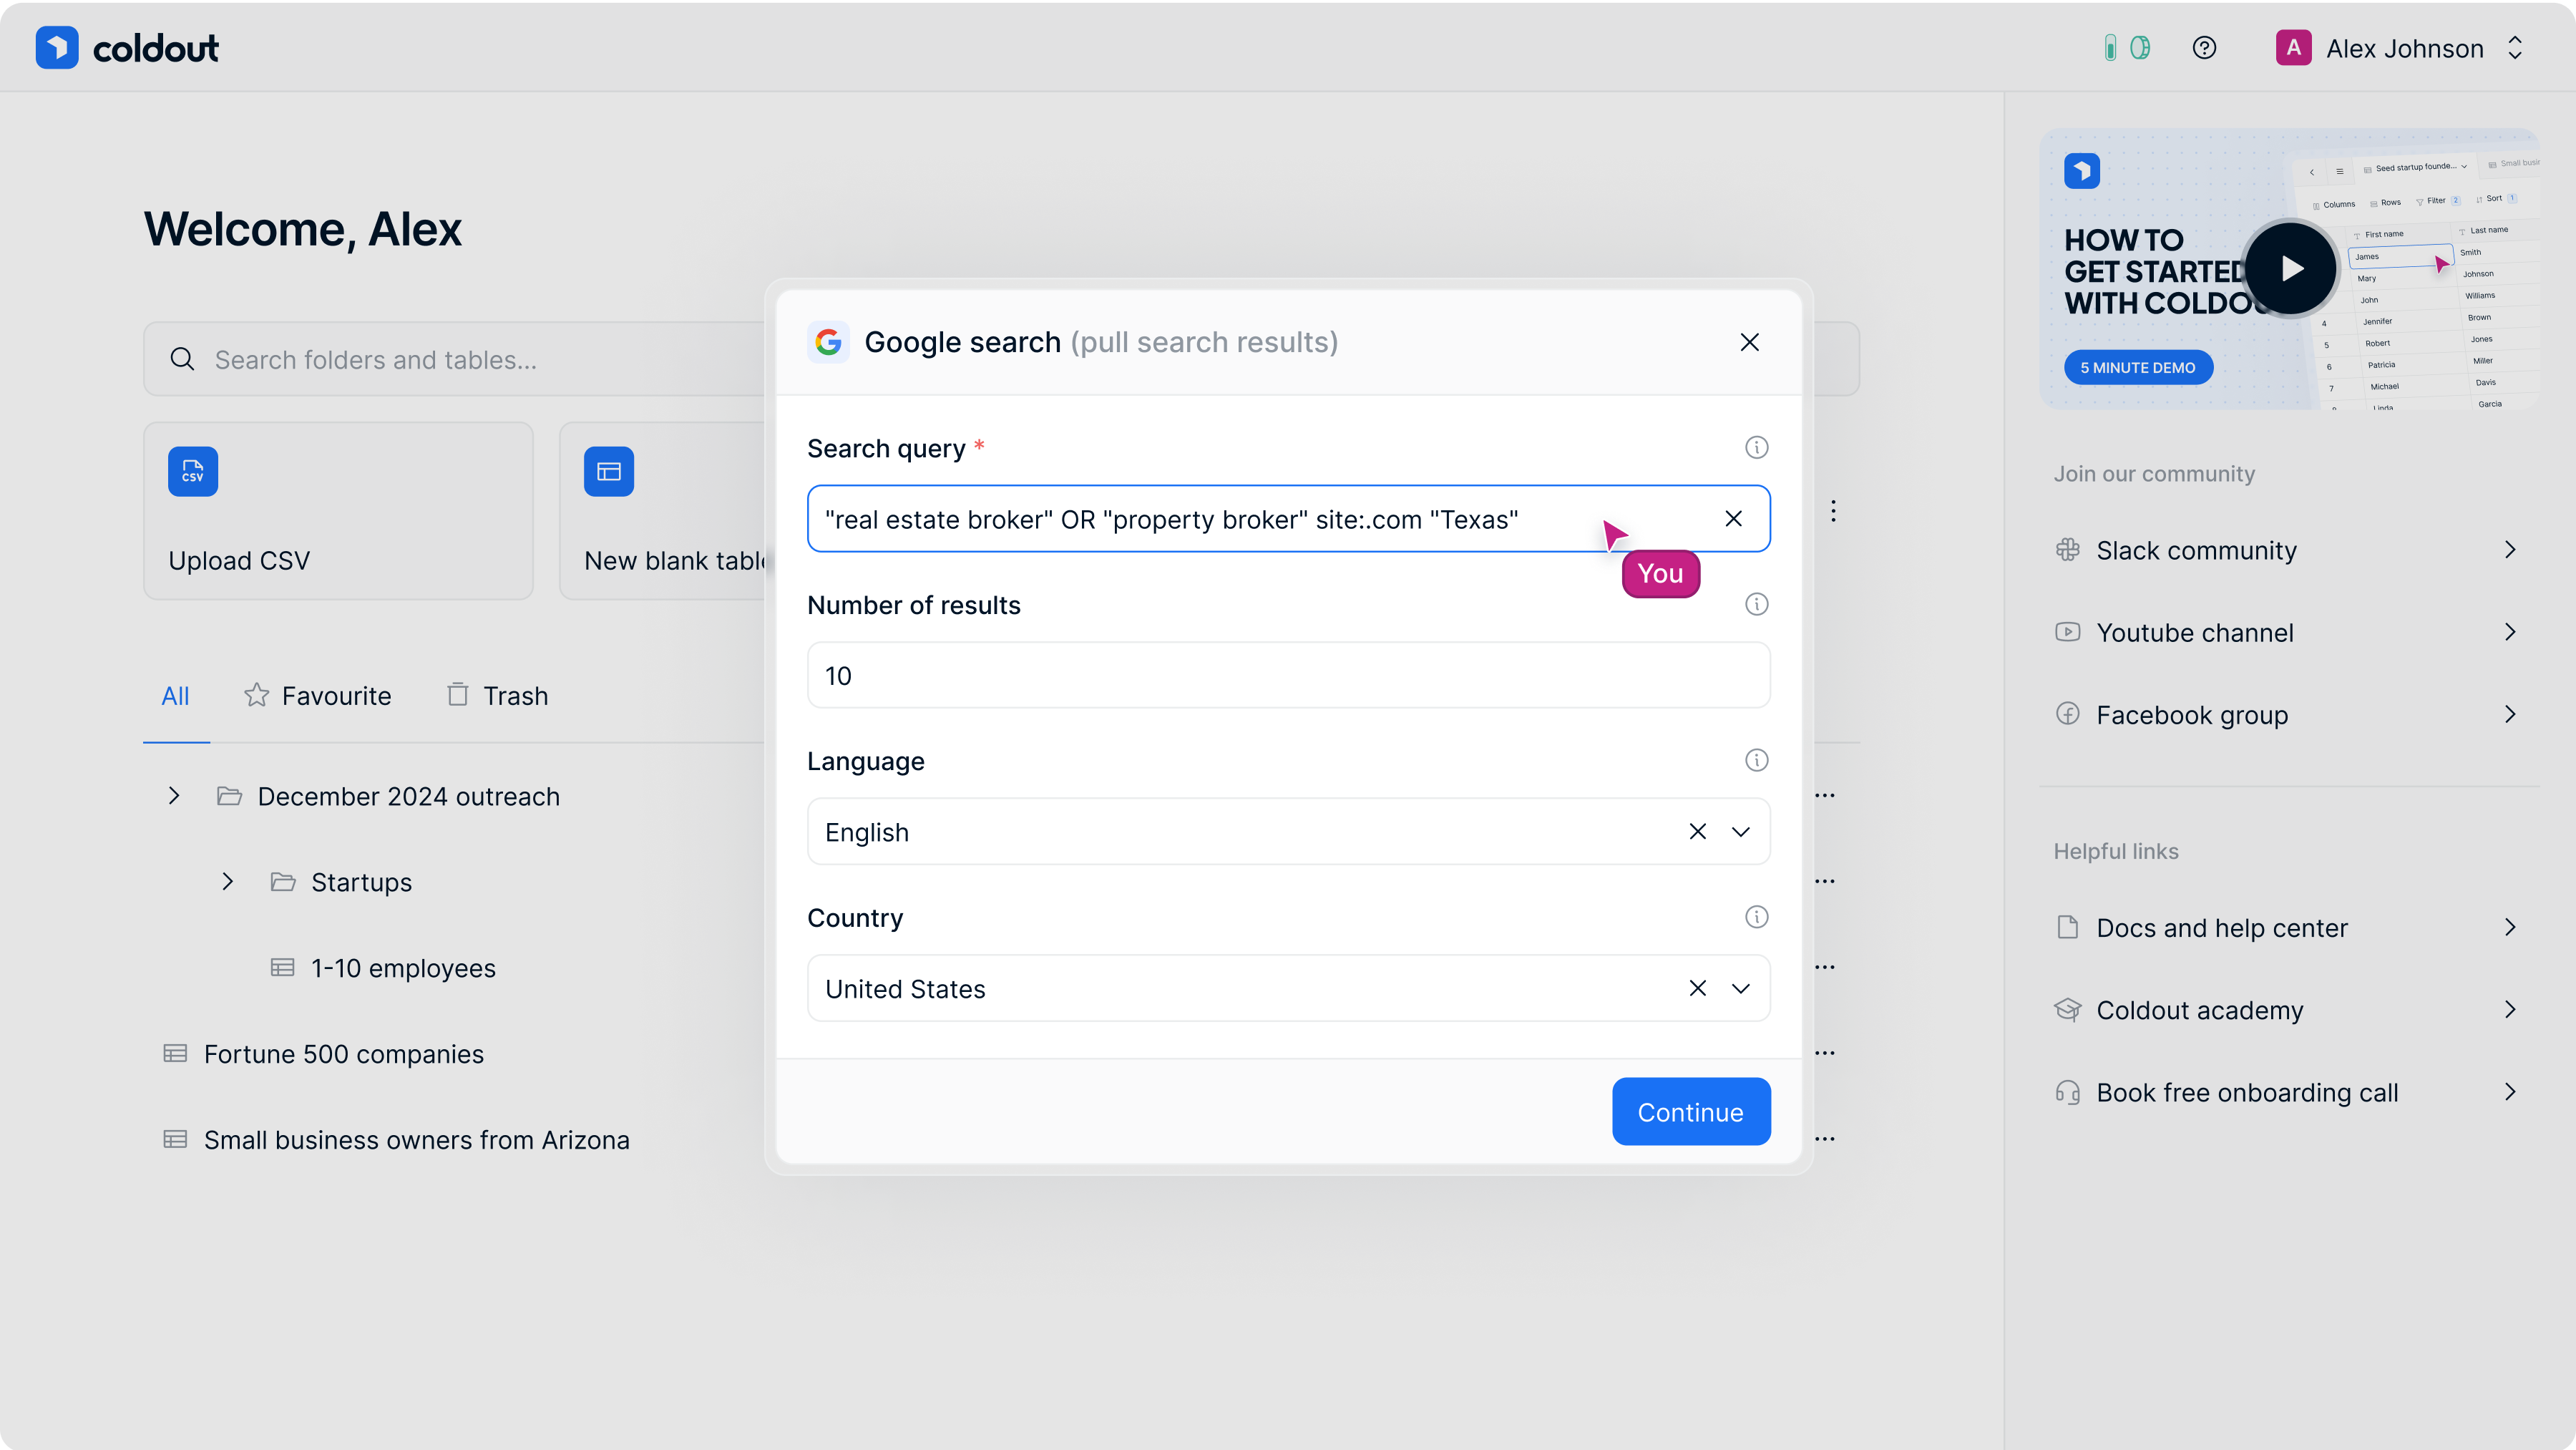Clear the search query text
Screen dimensions: 2576x1450
click(1733, 518)
